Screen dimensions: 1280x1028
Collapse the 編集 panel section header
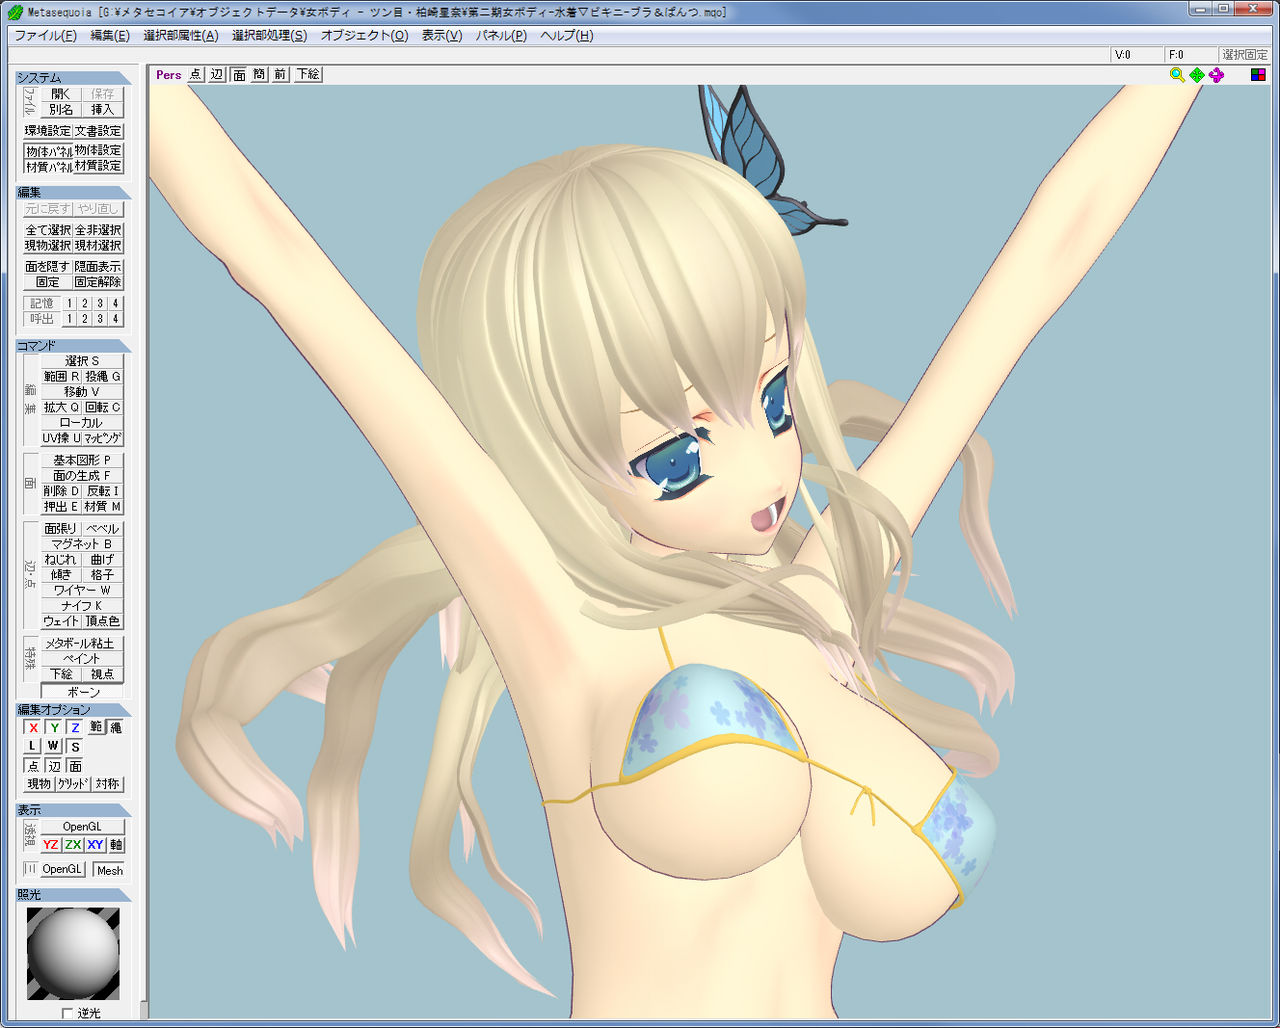pyautogui.click(x=74, y=193)
